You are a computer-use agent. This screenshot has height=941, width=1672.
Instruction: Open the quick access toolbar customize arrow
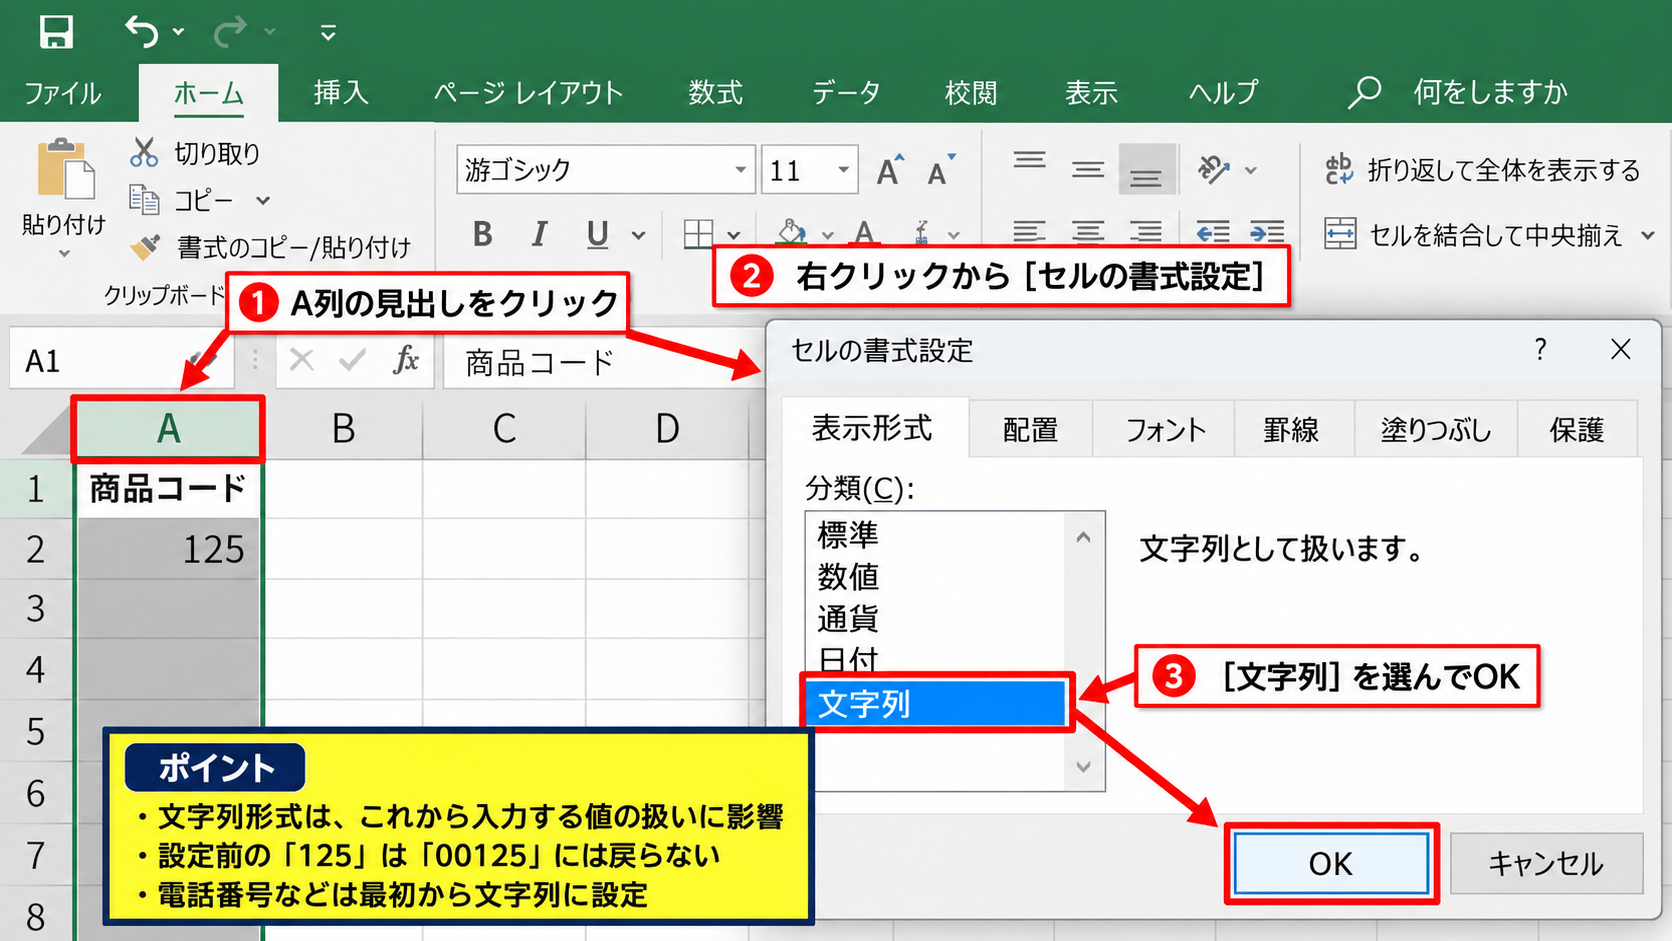328,33
